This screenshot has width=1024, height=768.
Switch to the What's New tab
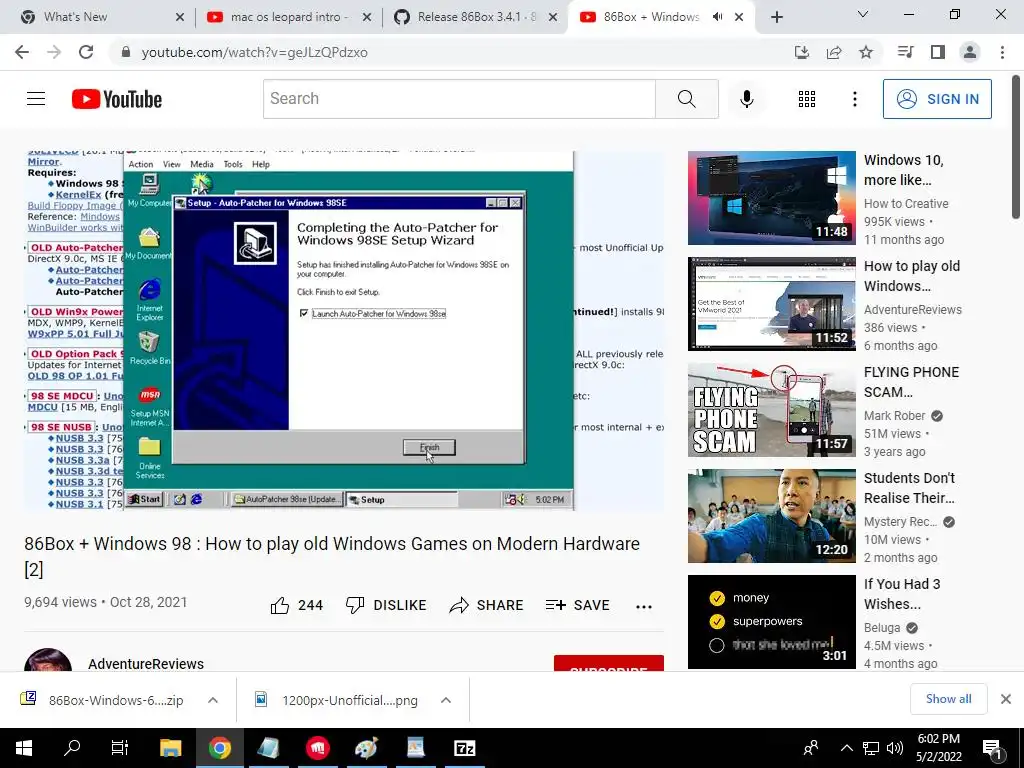tap(98, 17)
